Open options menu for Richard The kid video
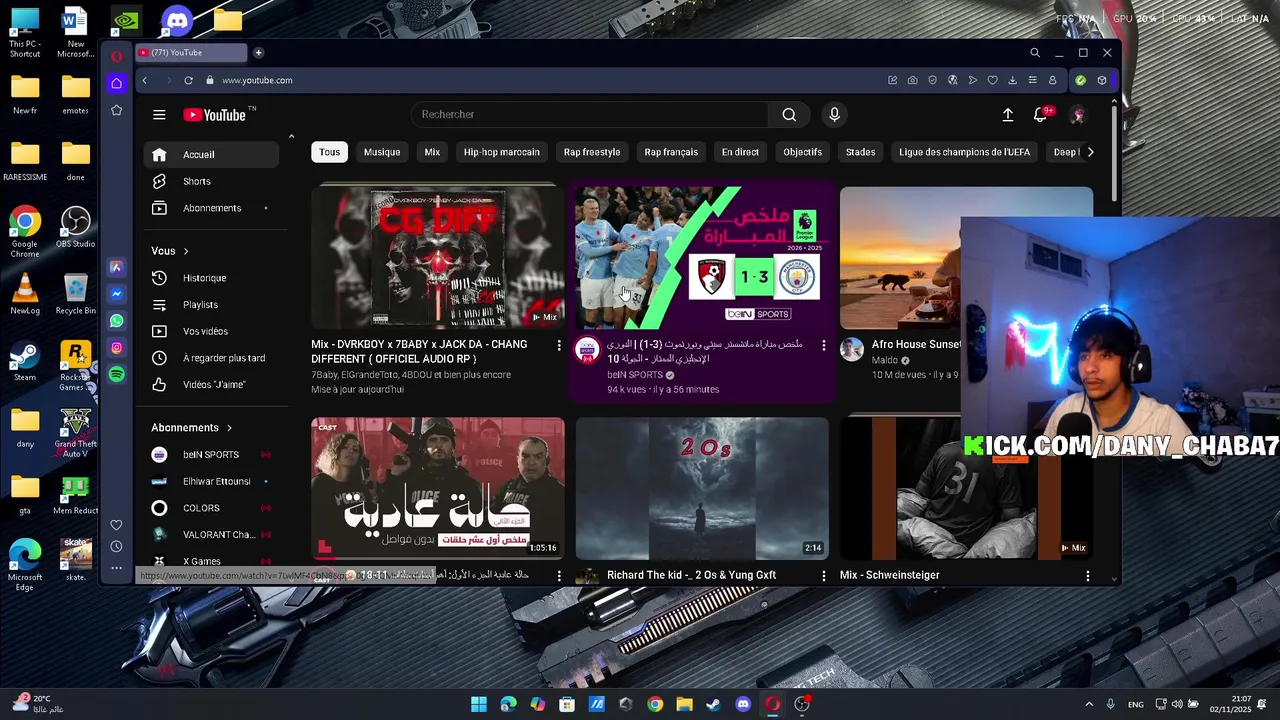The image size is (1280, 720). pyautogui.click(x=824, y=576)
